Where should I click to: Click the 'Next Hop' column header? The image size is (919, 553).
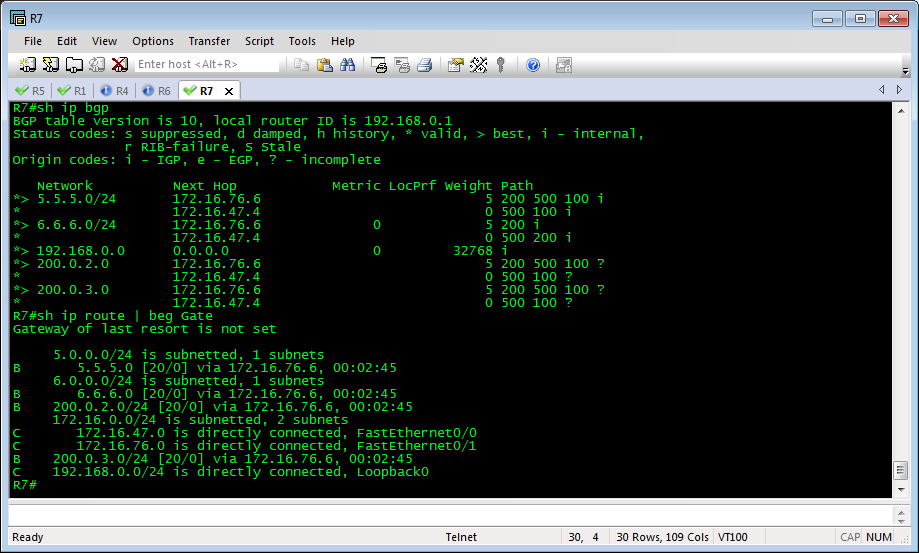pos(205,186)
